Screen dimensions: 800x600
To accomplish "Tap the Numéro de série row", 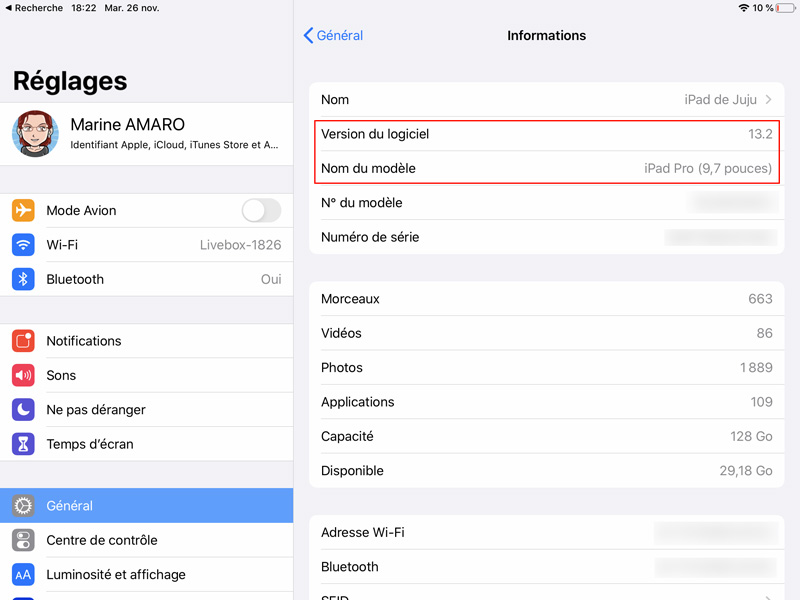I will click(546, 237).
